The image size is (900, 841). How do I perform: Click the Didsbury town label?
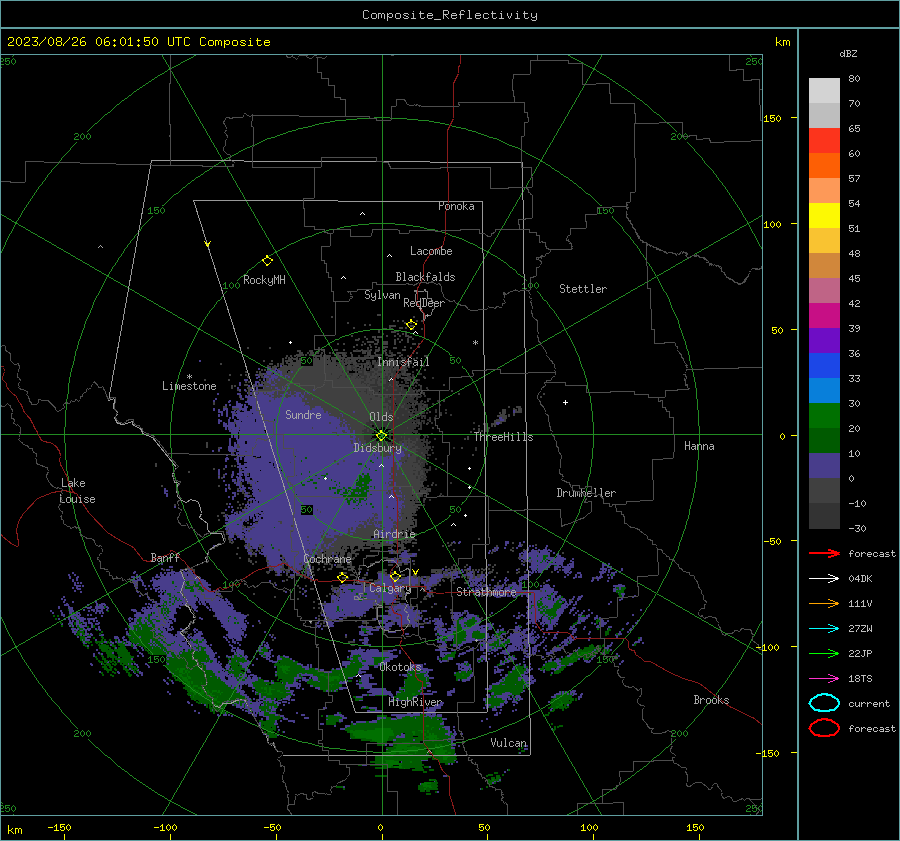378,448
